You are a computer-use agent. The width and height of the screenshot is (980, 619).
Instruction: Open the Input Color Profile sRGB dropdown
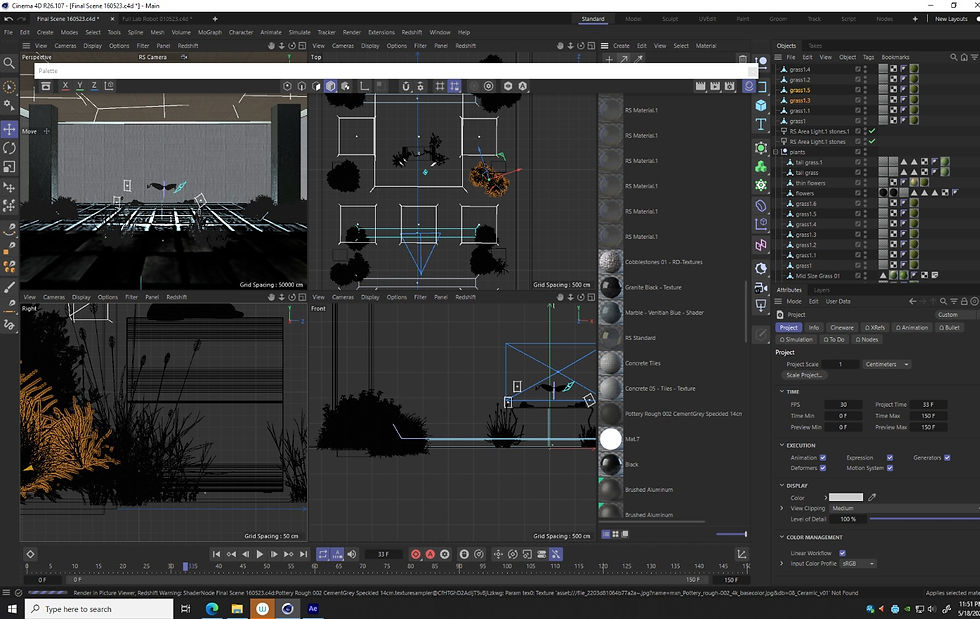pos(858,563)
